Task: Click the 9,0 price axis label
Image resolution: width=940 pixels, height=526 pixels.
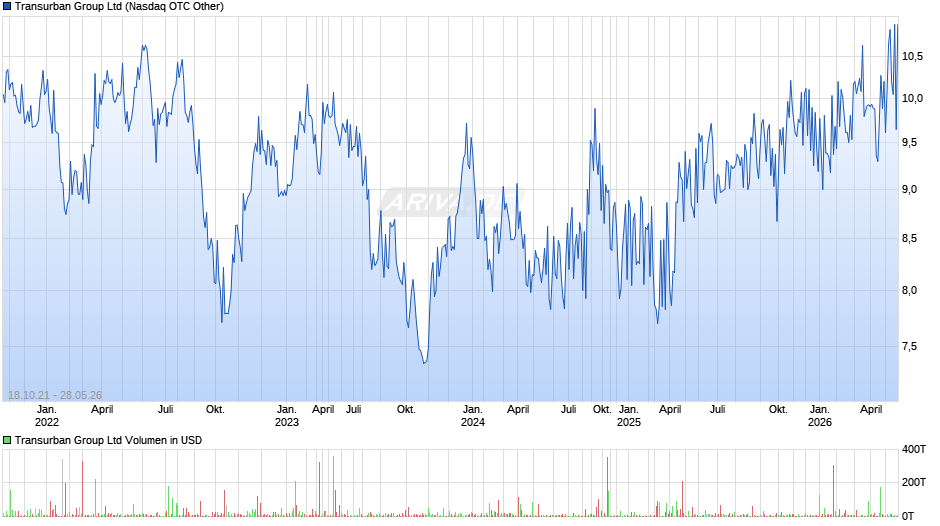Action: coord(909,190)
